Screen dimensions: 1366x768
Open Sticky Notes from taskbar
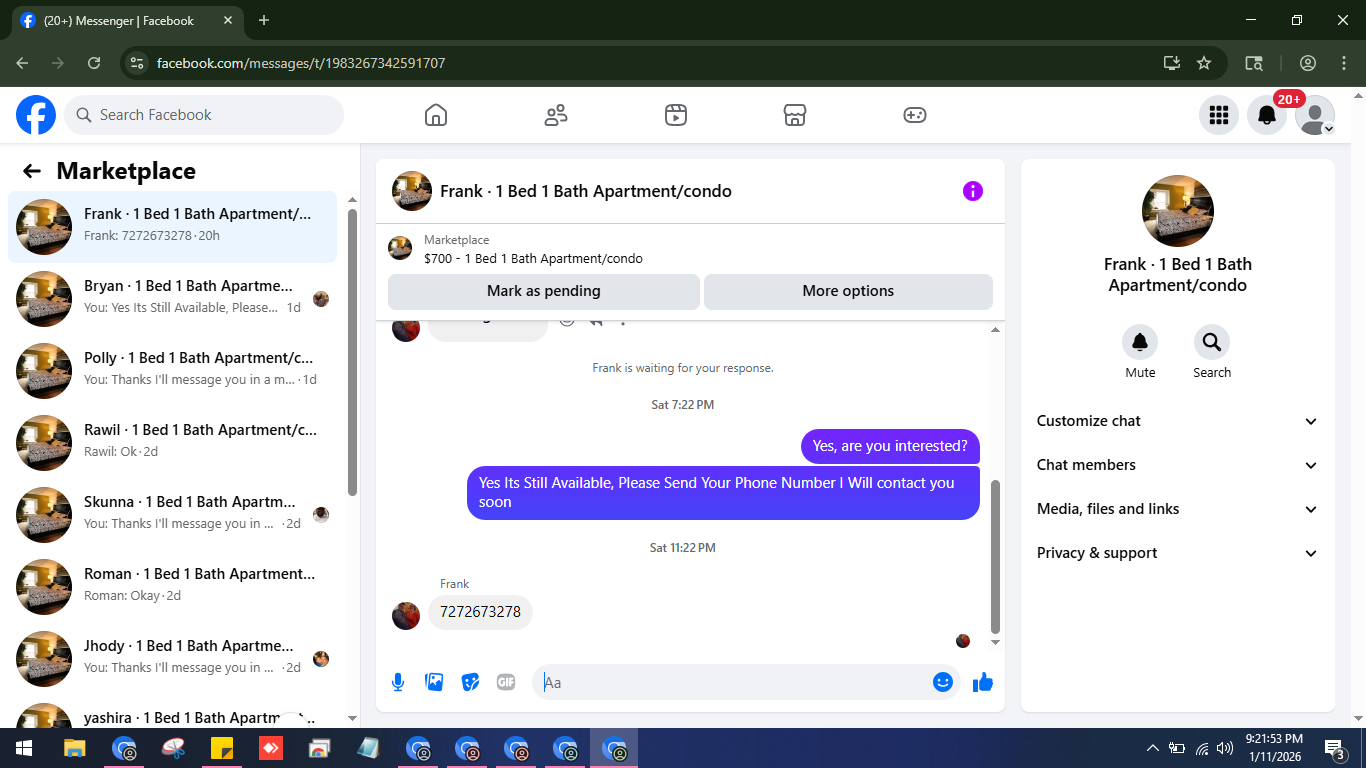pos(222,748)
